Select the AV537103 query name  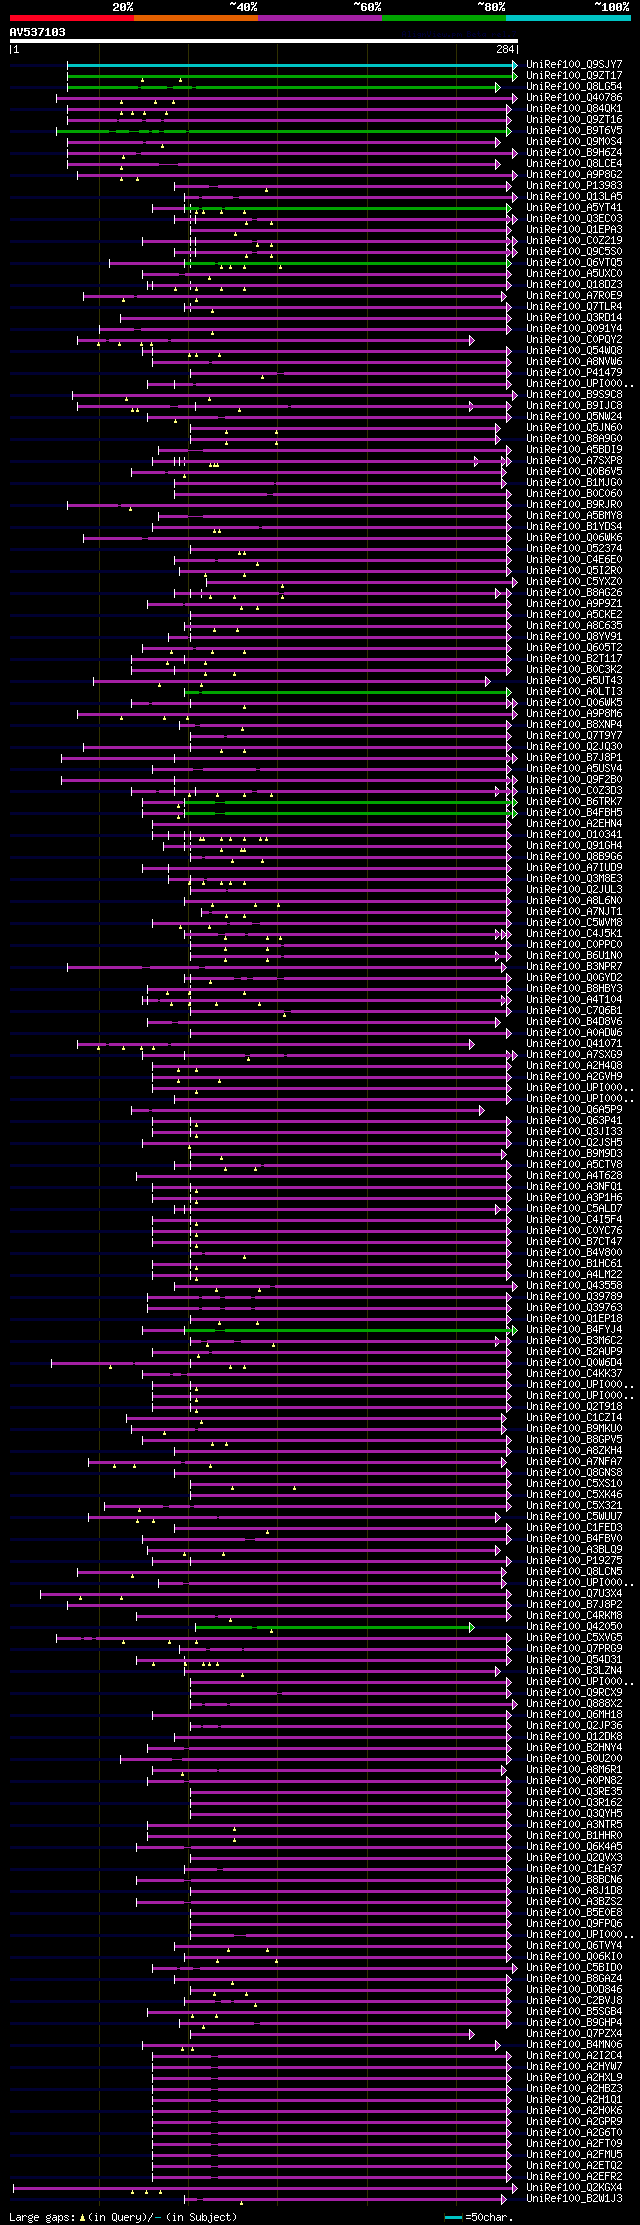pyautogui.click(x=38, y=32)
